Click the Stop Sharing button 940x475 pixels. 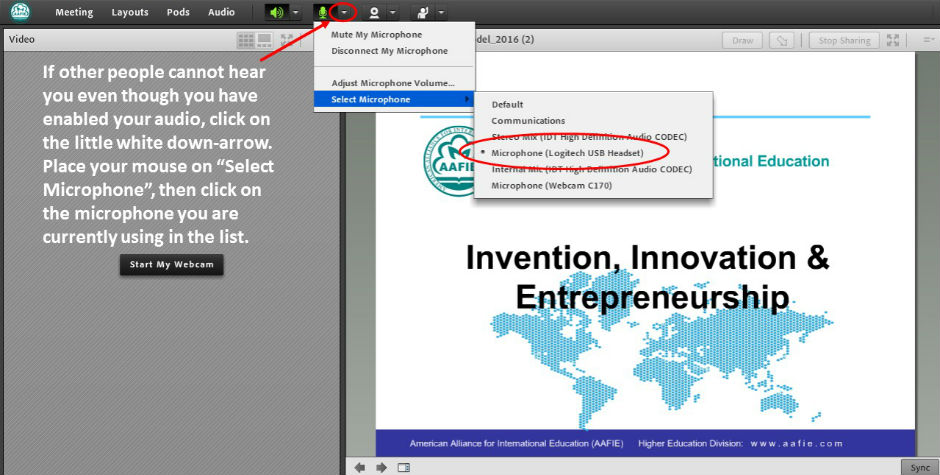[844, 41]
